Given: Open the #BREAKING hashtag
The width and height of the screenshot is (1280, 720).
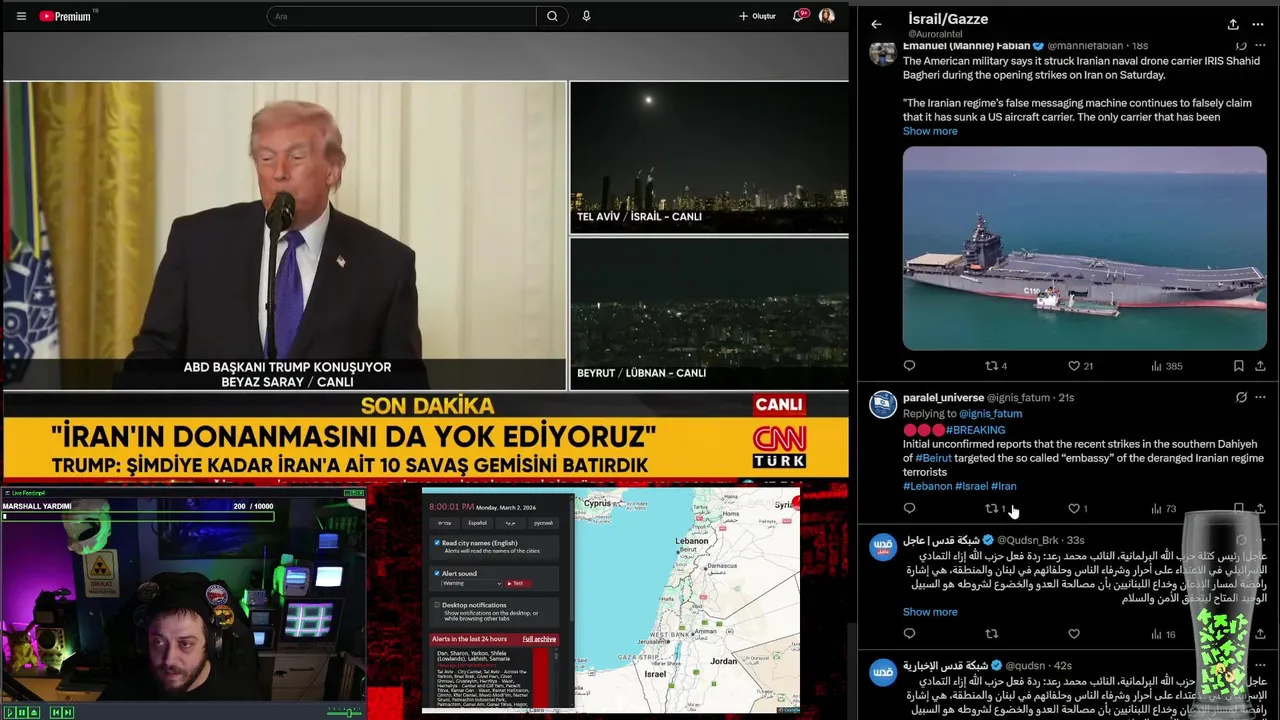Looking at the screenshot, I should (x=975, y=430).
